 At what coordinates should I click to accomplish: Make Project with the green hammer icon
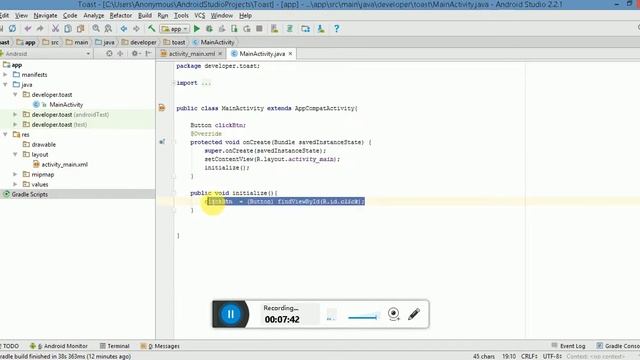click(151, 29)
